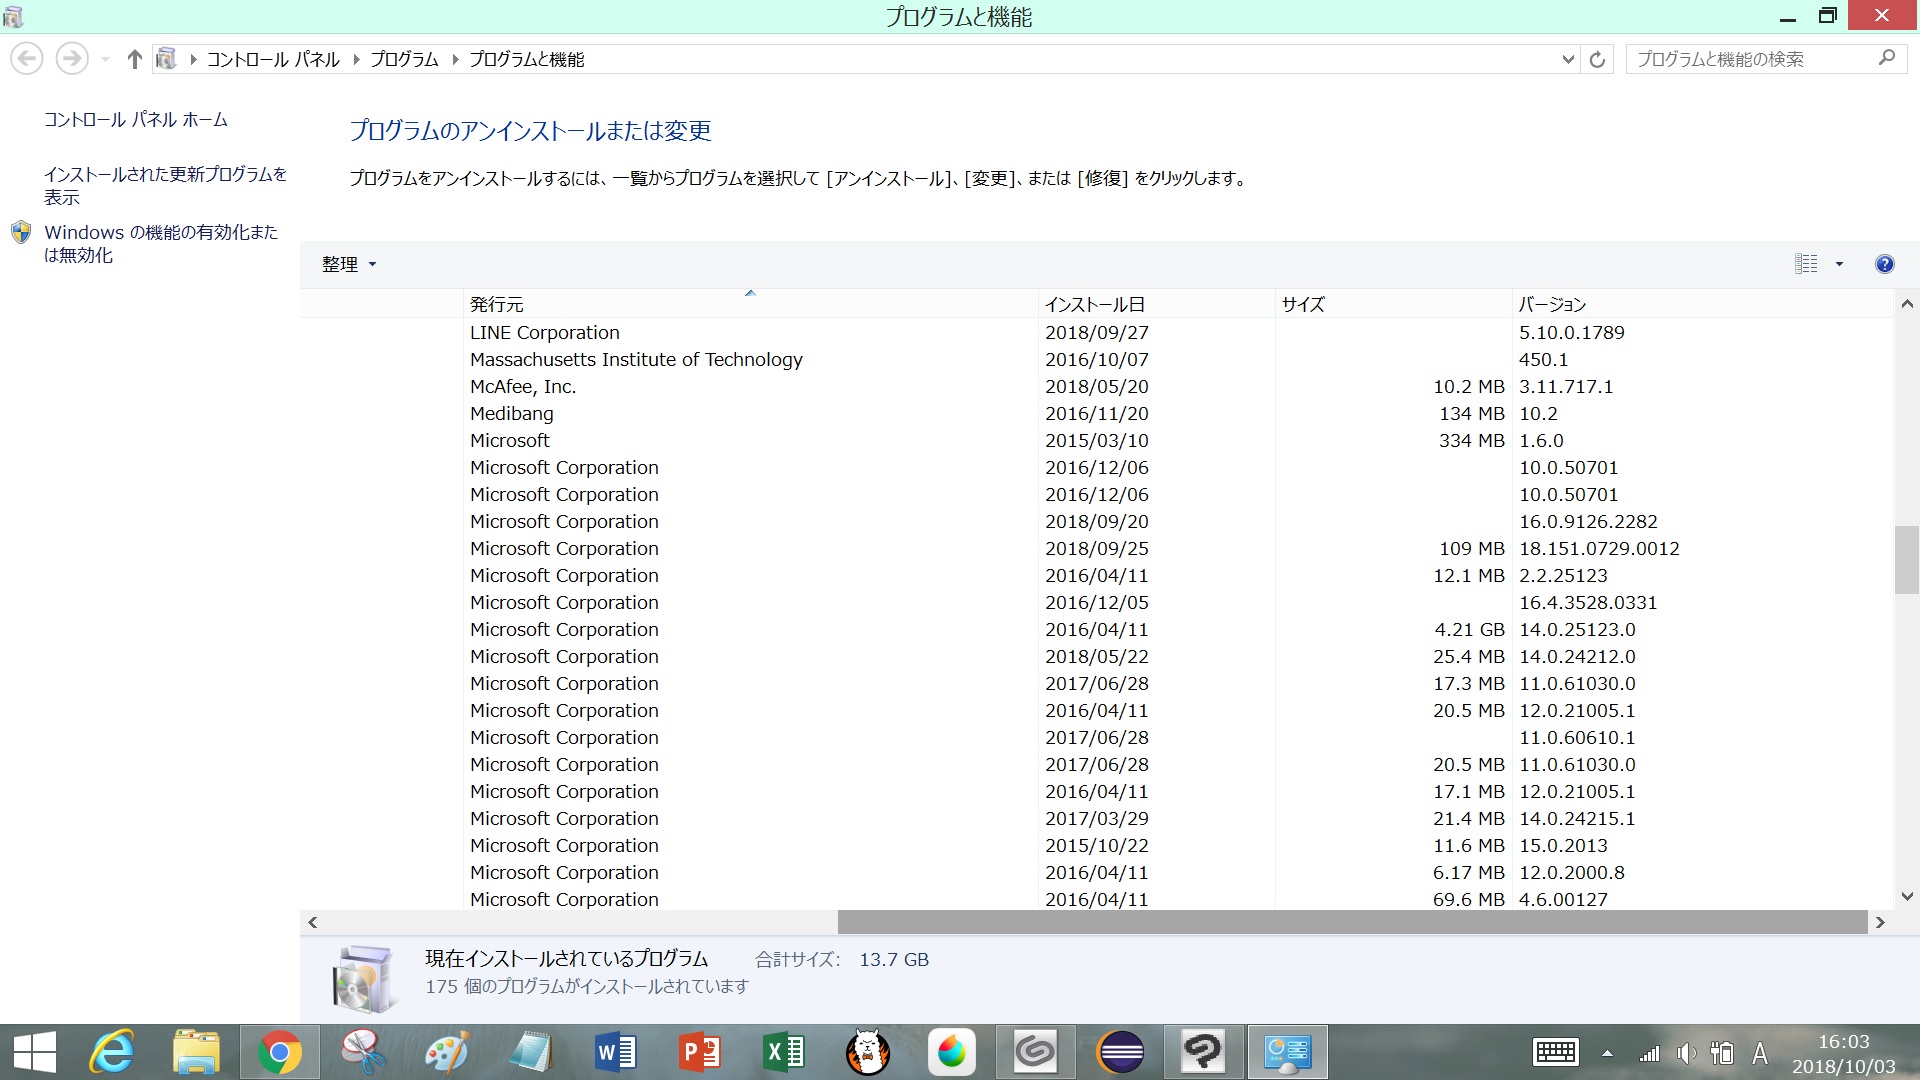Launch Excel from the taskbar
The height and width of the screenshot is (1080, 1920).
tap(784, 1052)
